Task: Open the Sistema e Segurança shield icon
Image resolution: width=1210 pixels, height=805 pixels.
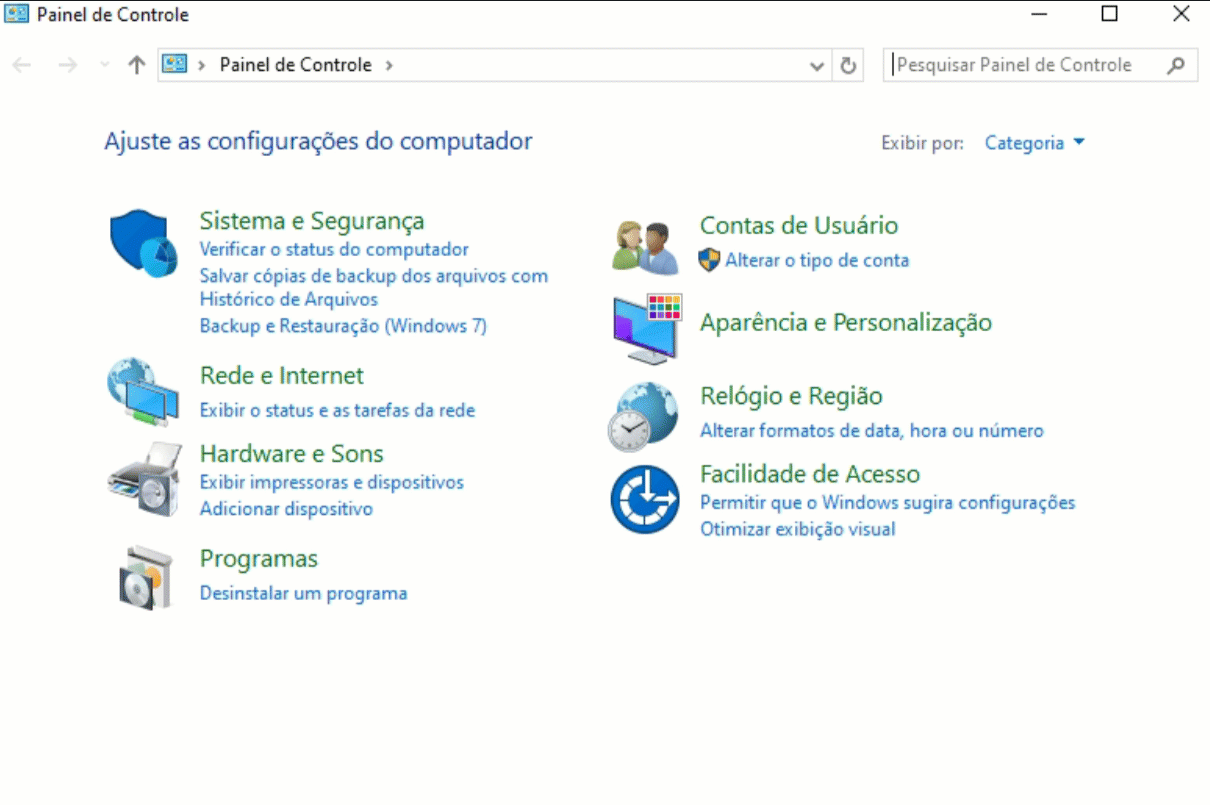Action: click(143, 243)
